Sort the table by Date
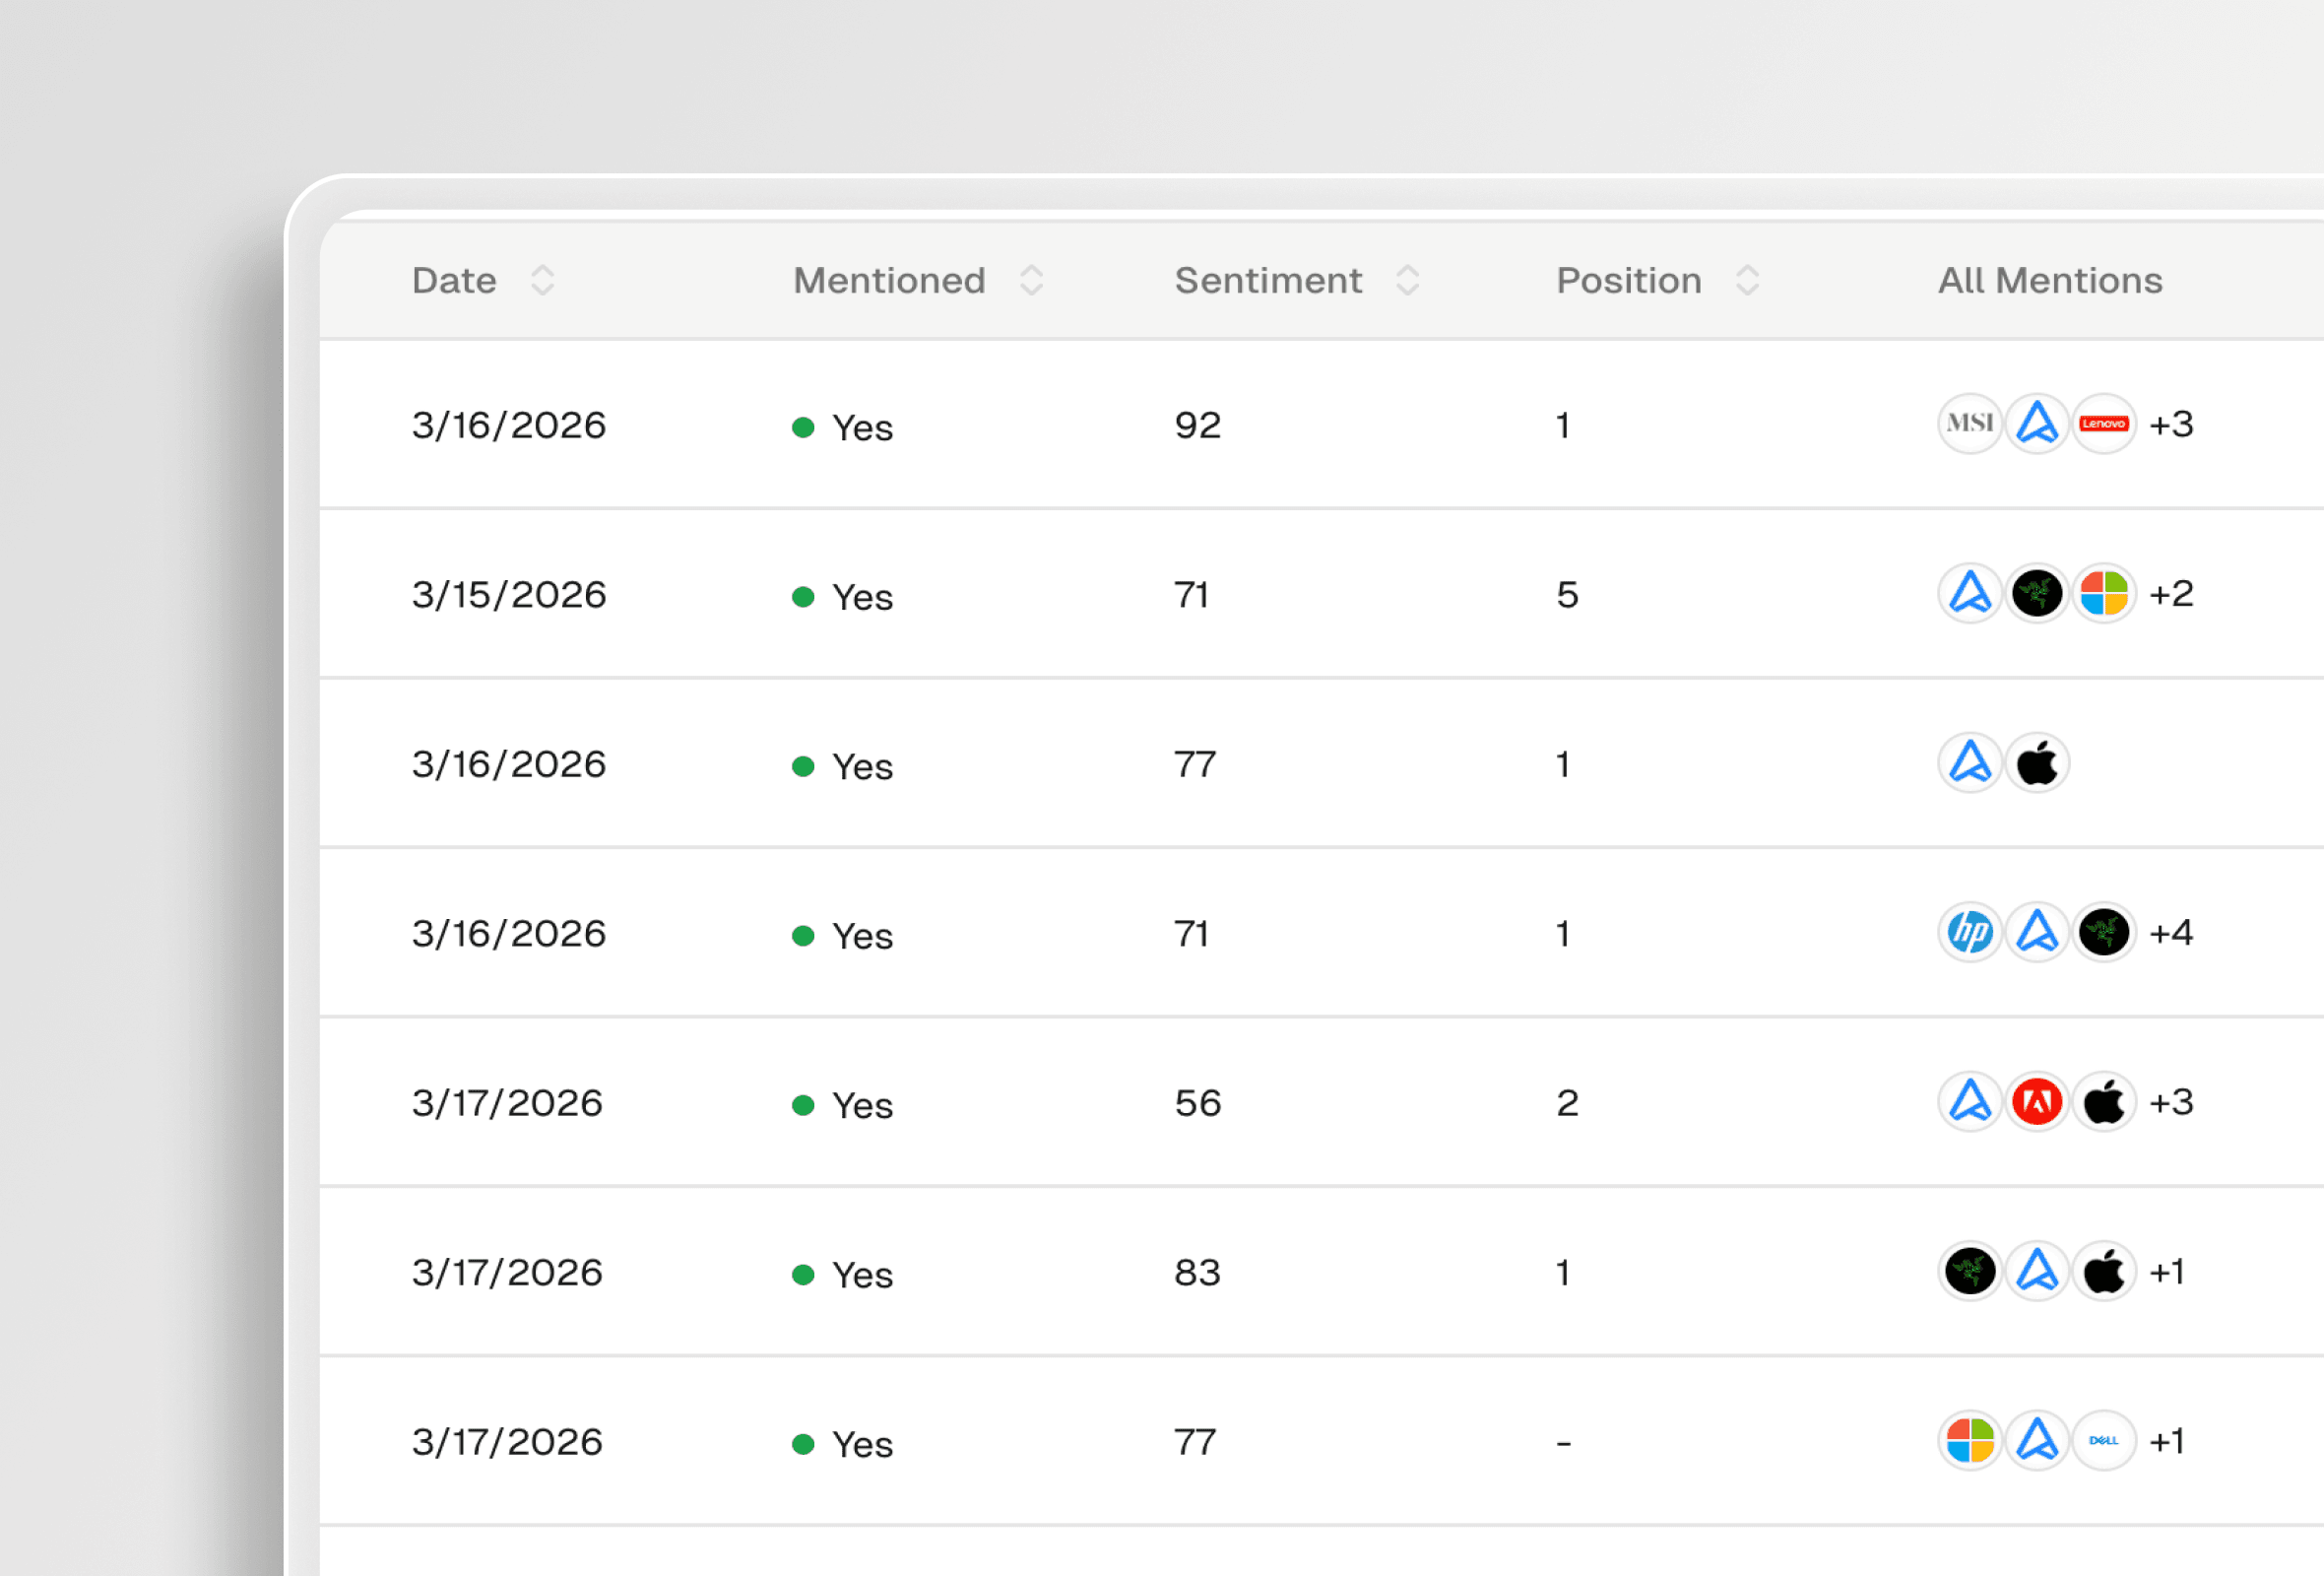The image size is (2324, 1576). tap(543, 280)
